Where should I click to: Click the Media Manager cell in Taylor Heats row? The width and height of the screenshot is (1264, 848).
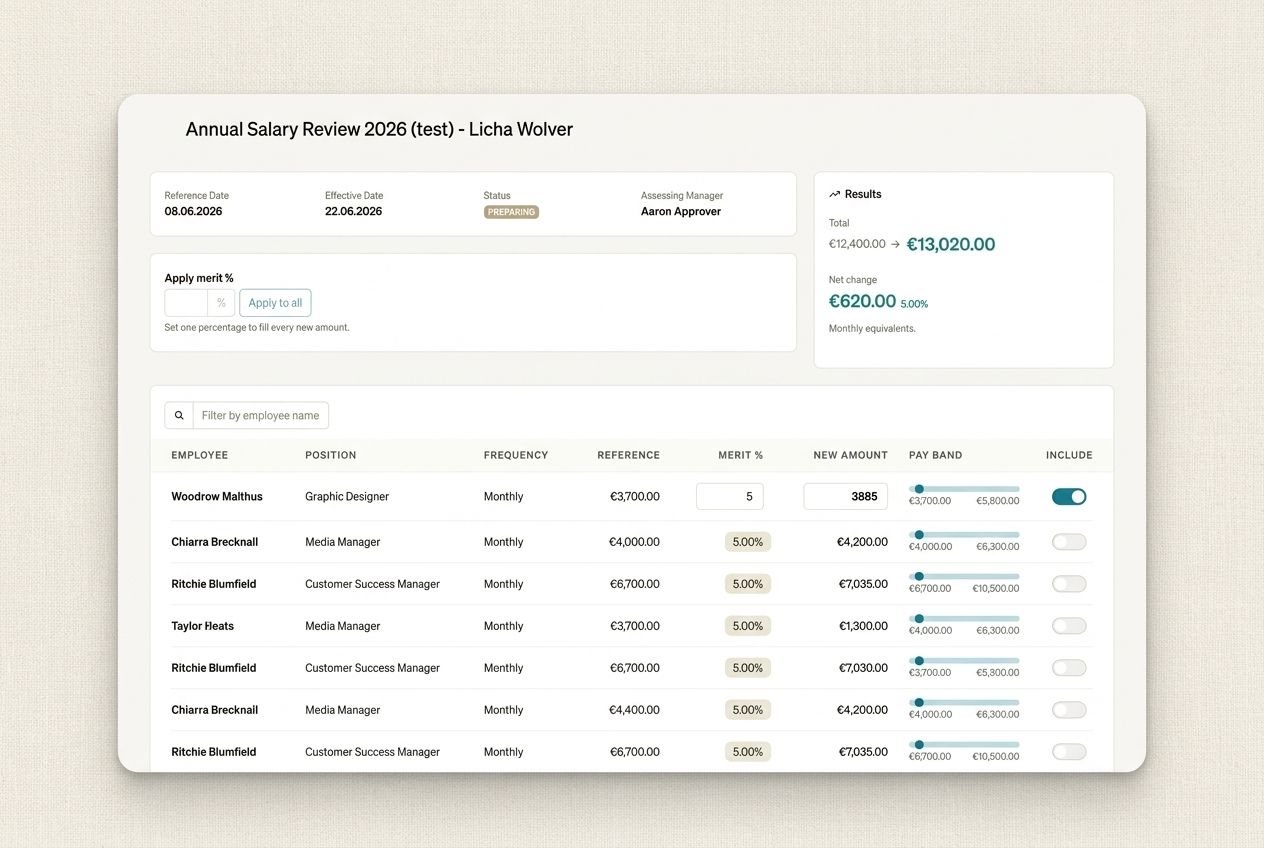(343, 626)
